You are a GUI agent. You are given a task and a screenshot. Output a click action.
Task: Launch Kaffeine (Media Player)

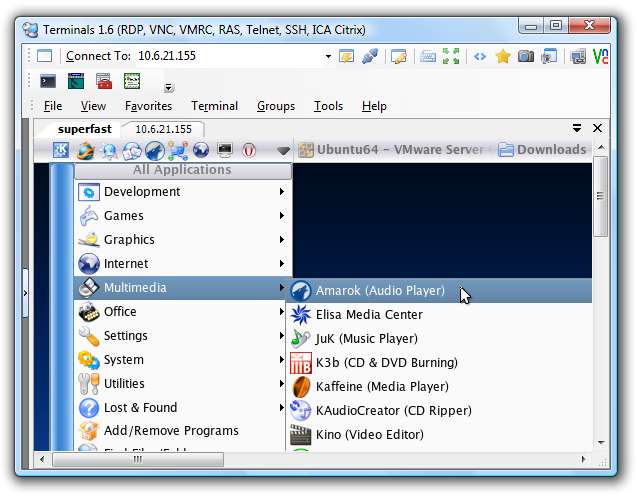click(x=440, y=387)
